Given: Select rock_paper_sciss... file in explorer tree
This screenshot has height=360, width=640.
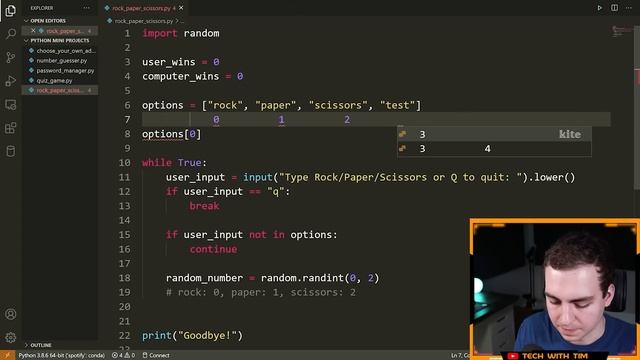Looking at the screenshot, I should click(x=60, y=90).
